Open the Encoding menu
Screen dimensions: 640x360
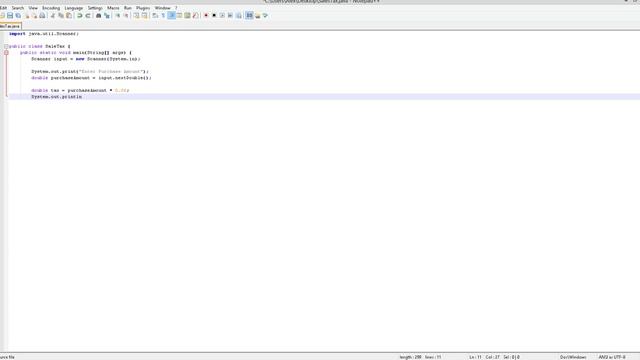coord(51,8)
